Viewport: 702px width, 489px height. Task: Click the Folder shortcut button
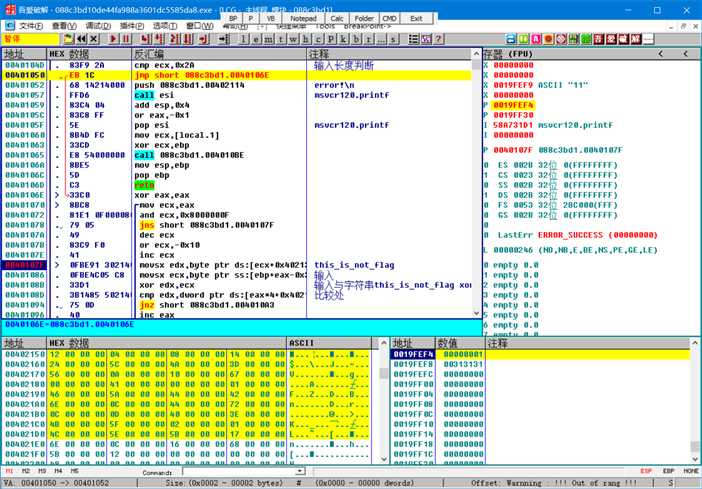coord(364,18)
